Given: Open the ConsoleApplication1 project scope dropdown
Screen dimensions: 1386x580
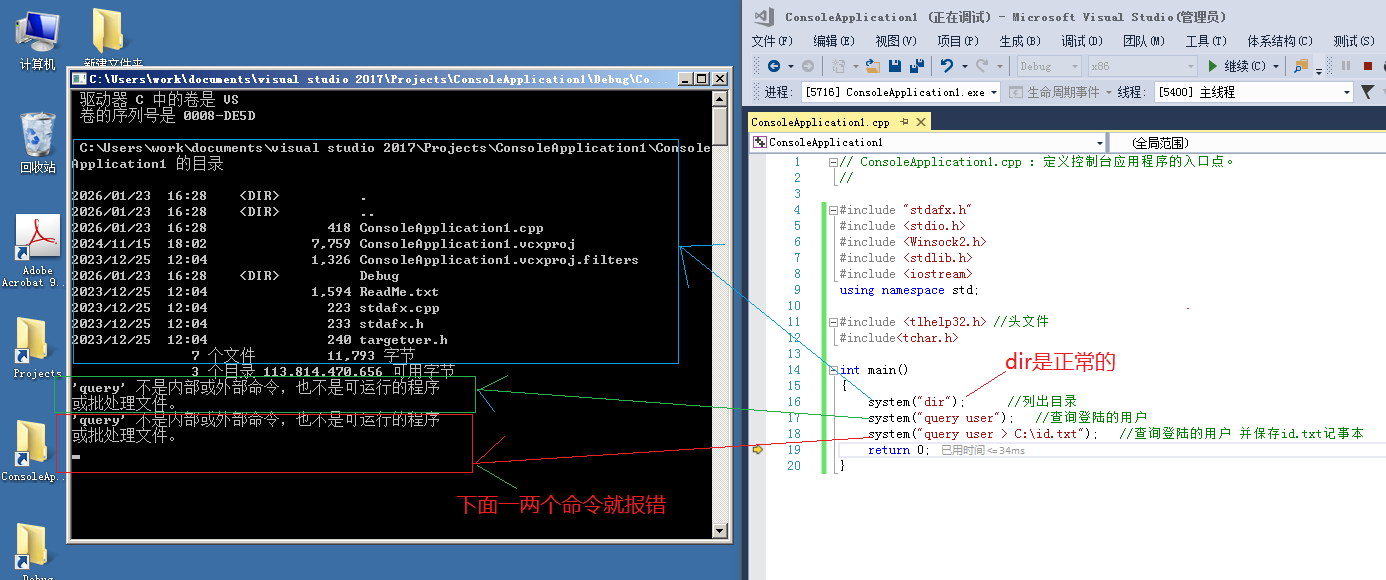Looking at the screenshot, I should 927,143.
